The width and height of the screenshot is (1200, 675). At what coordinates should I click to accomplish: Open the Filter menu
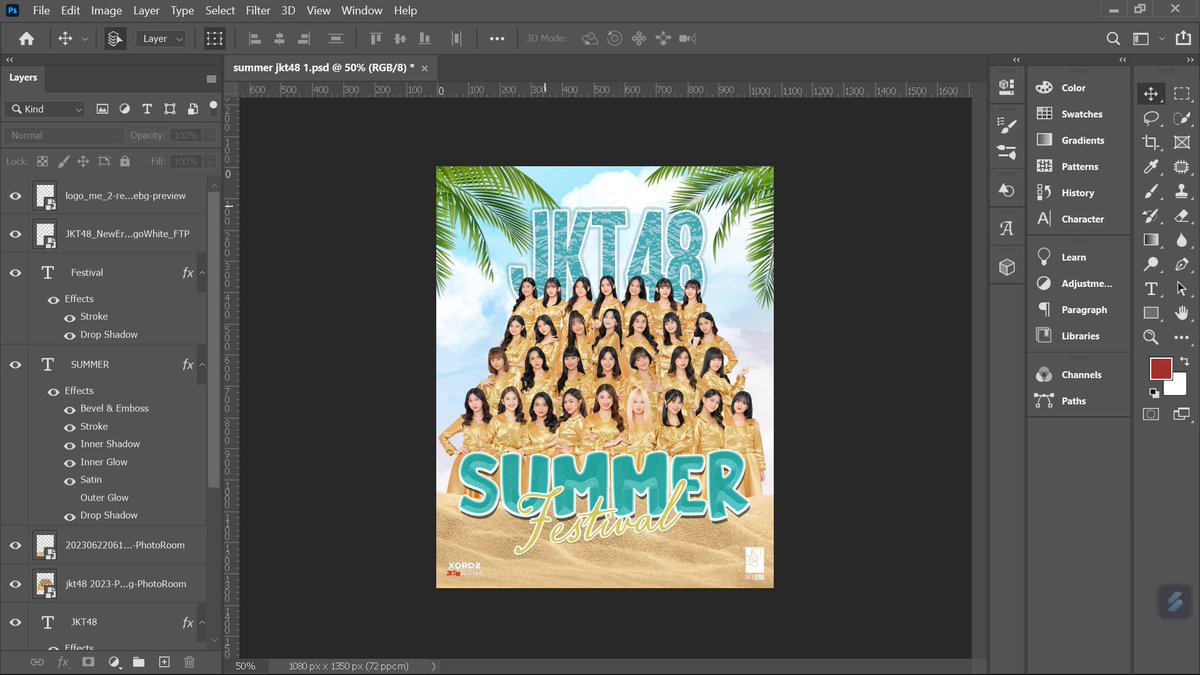point(258,10)
